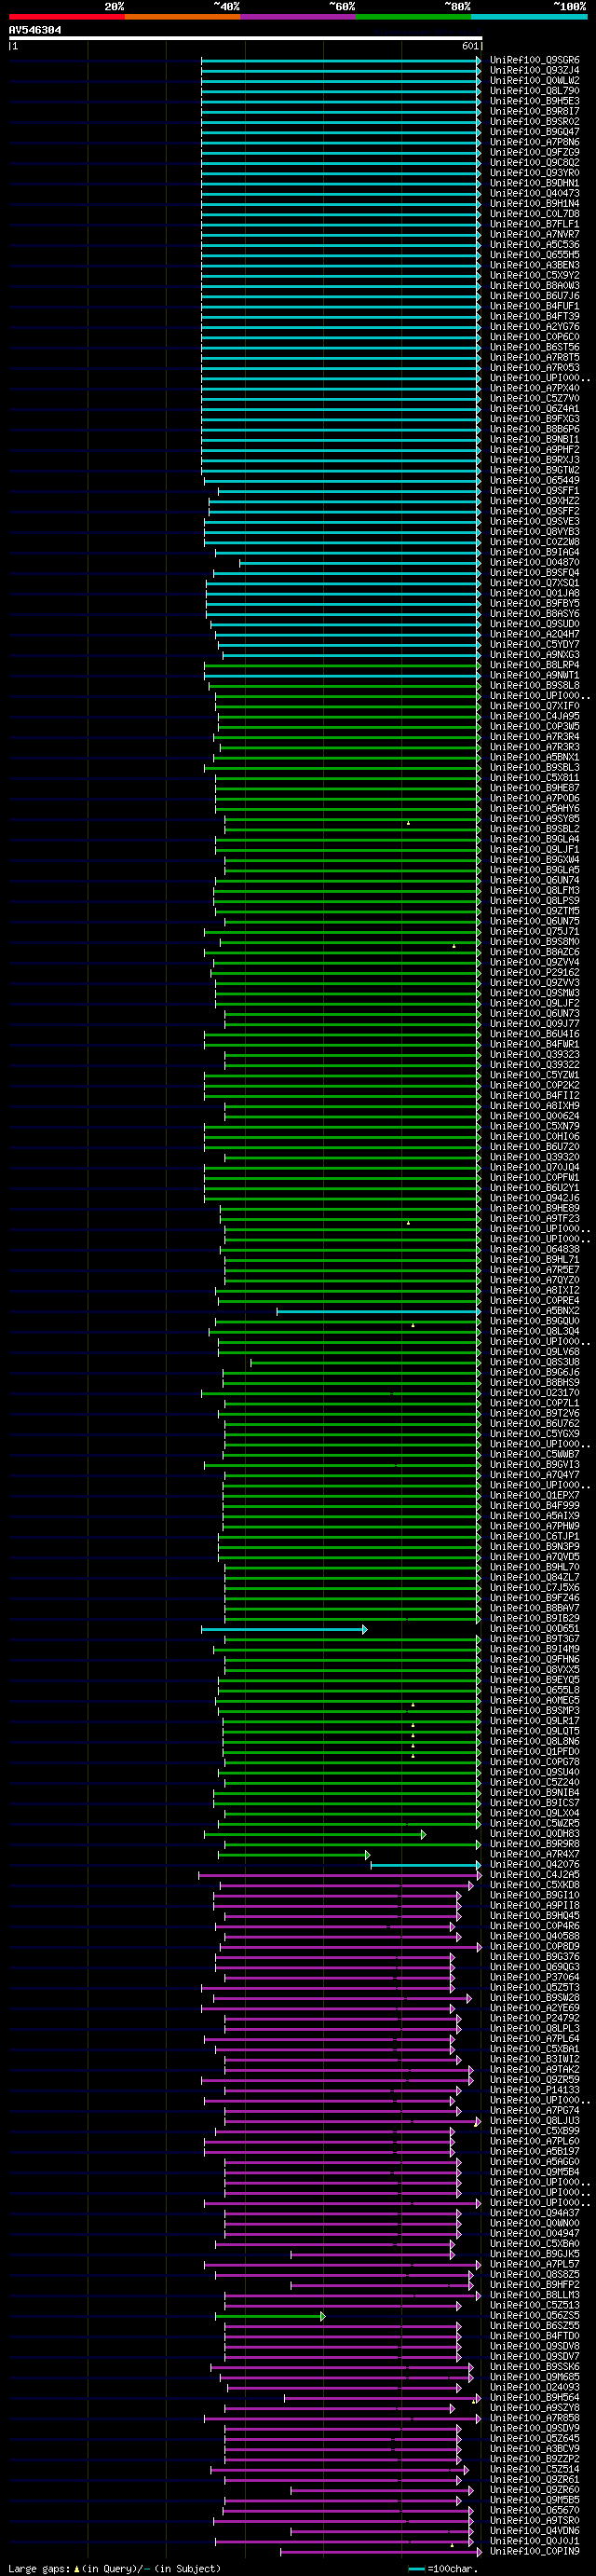Click the UniRef100_B4FUF1 label
Image resolution: width=596 pixels, height=2576 pixels.
pos(534,306)
